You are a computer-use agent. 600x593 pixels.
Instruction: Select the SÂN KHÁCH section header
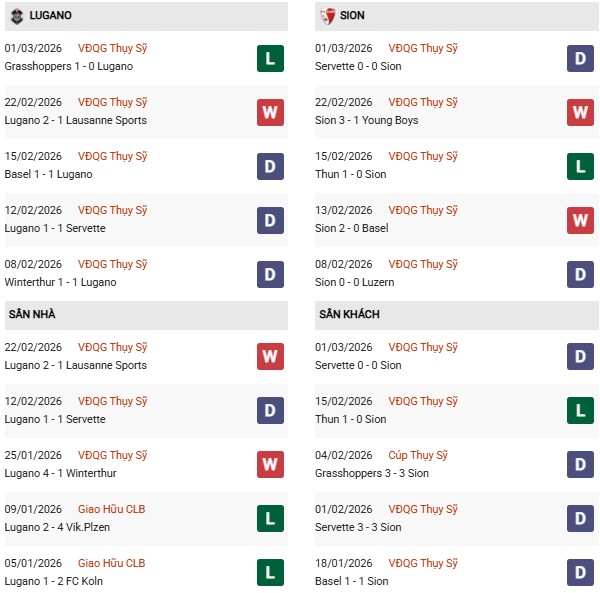click(x=350, y=315)
